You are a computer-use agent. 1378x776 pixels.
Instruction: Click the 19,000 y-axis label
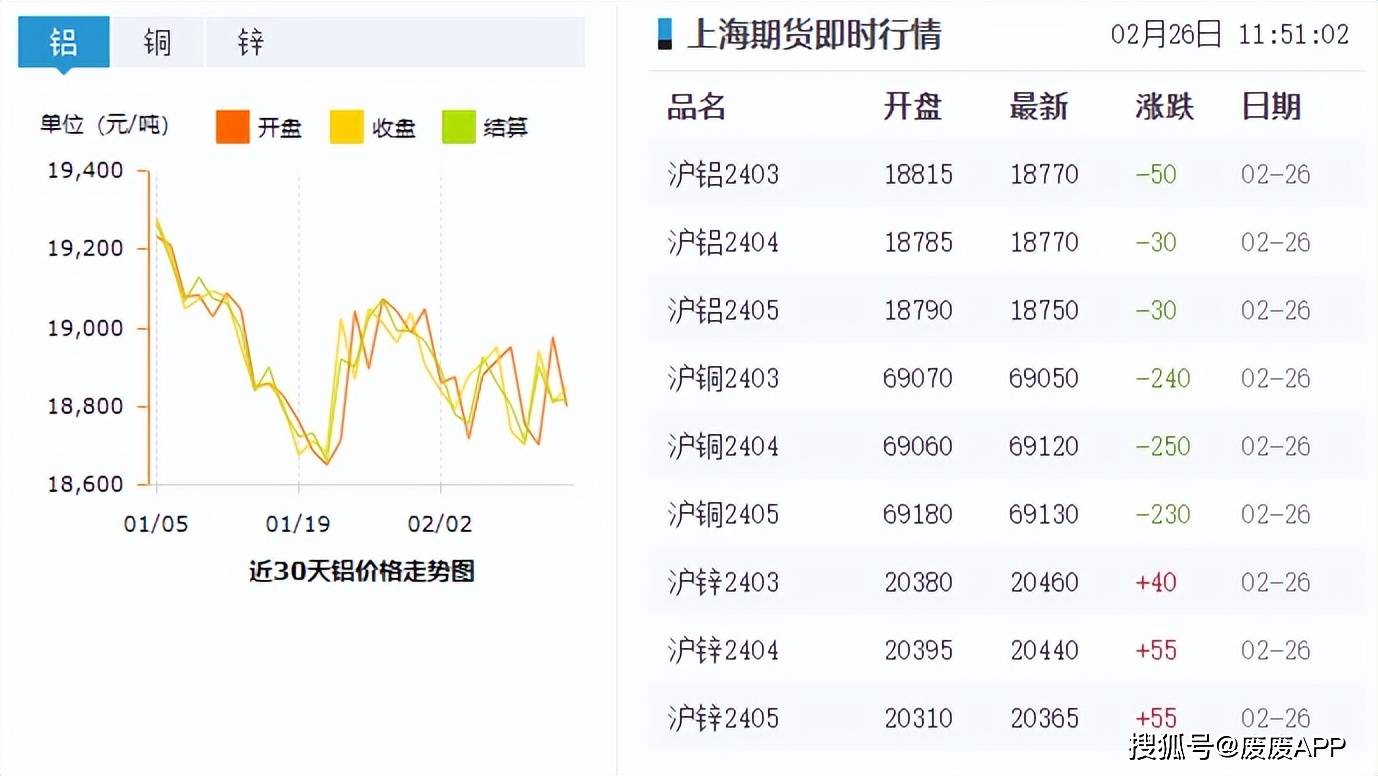86,328
